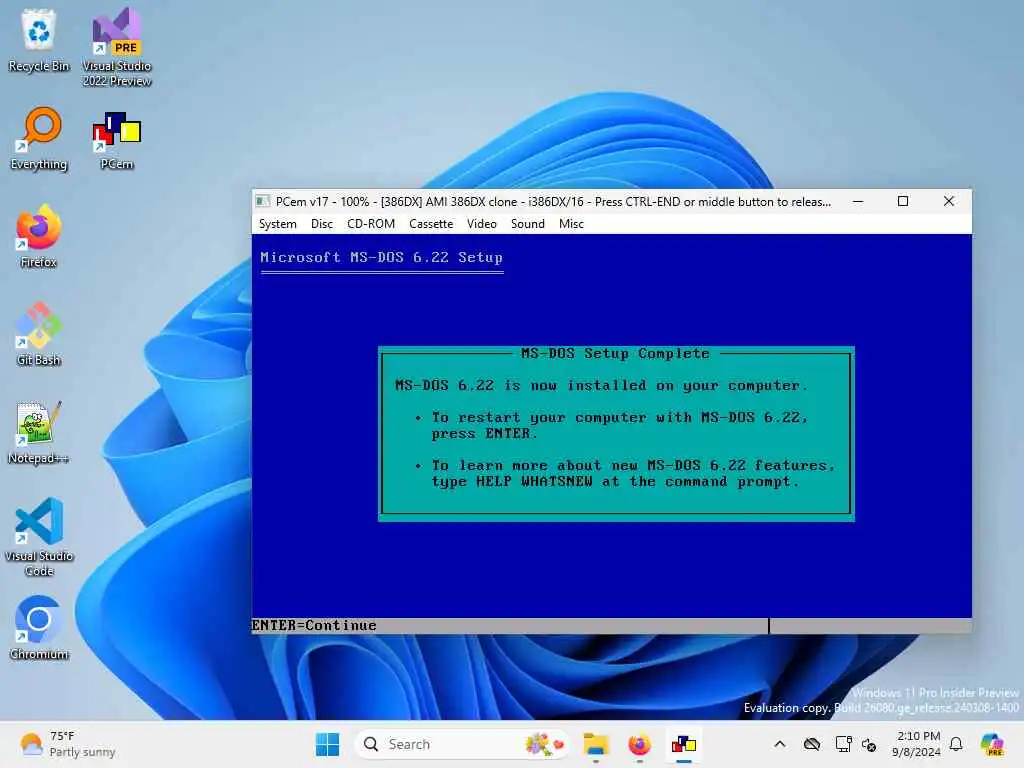Click the taskbar Search box
1024x768 pixels.
tap(462, 744)
